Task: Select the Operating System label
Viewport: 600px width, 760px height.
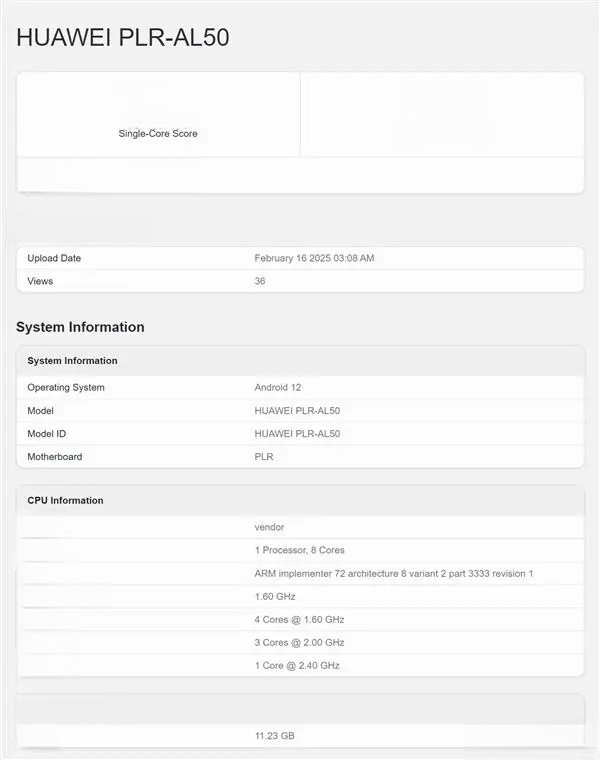Action: (x=66, y=387)
